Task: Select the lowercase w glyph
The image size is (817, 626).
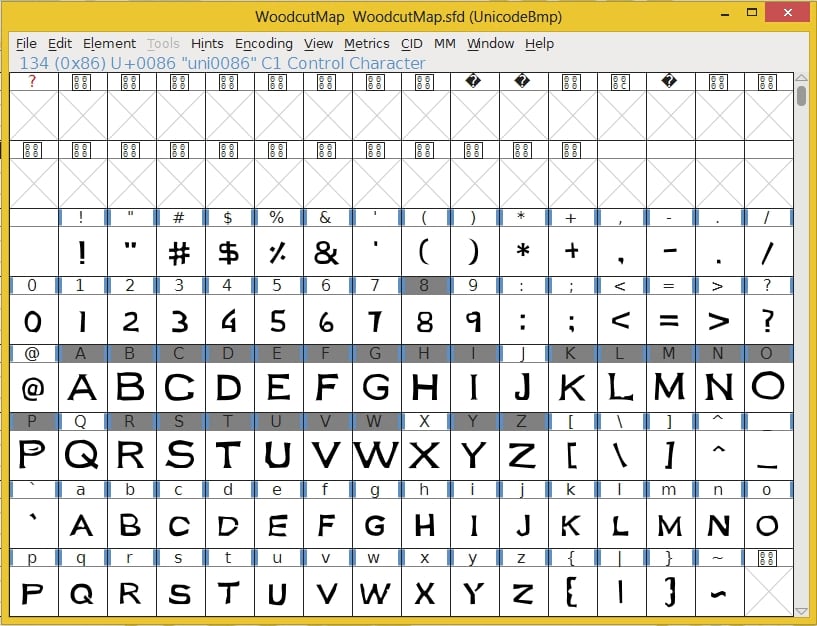Action: [x=377, y=592]
